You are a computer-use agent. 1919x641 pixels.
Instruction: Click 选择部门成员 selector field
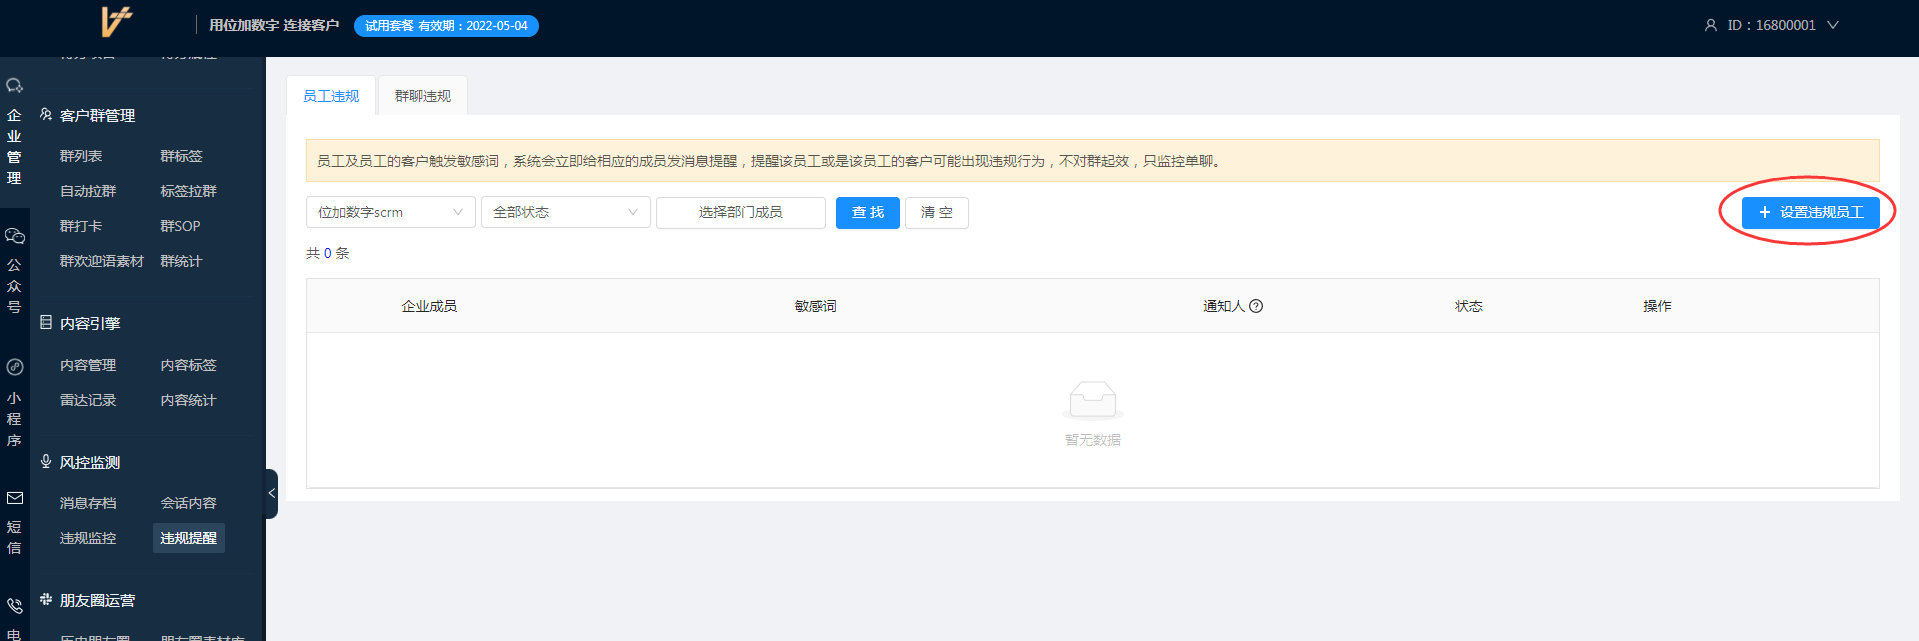click(741, 212)
